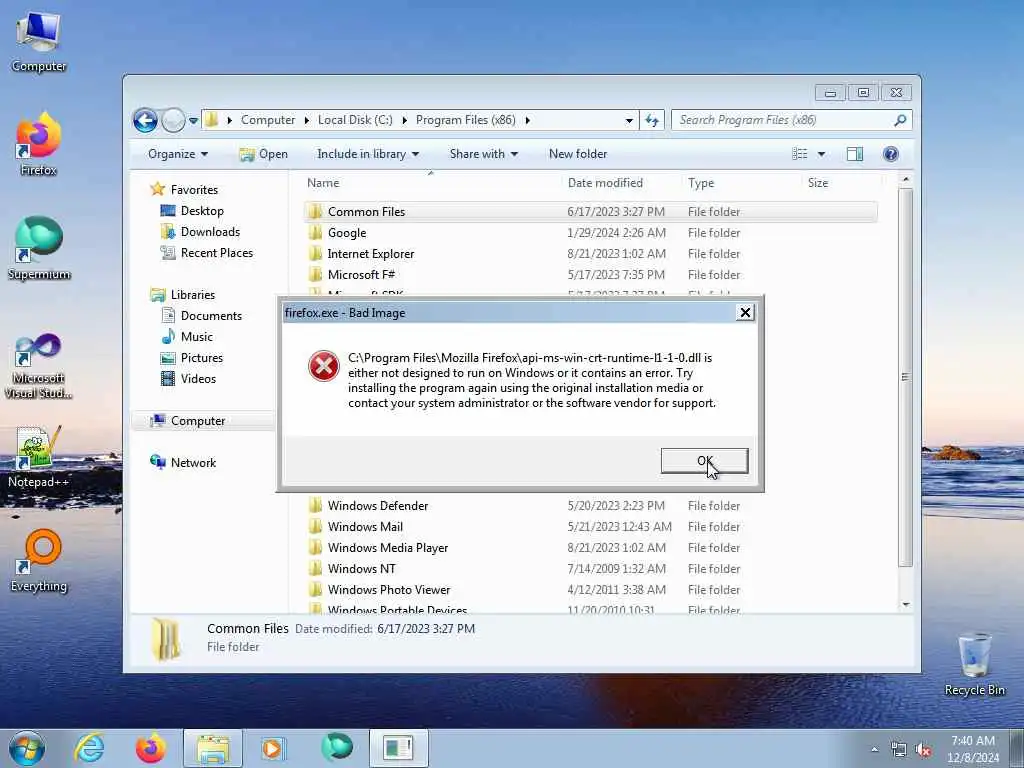Go back in Explorer with the Back arrow
The image size is (1024, 768).
[x=145, y=120]
